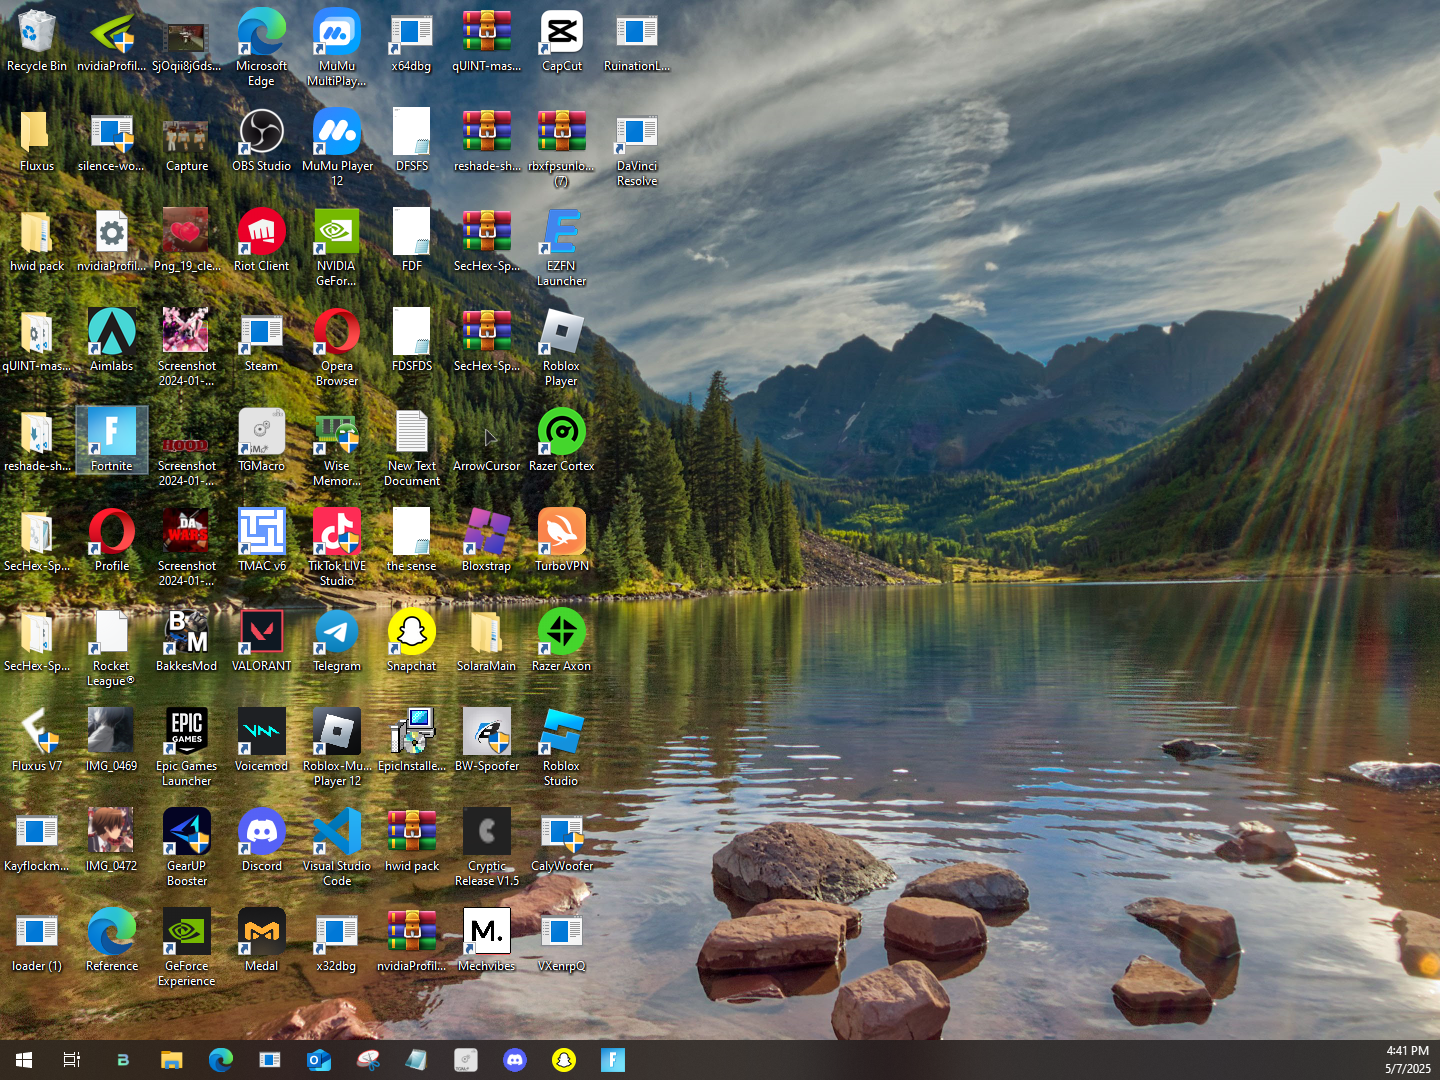Select the NVIDIA GeForce desktop icon
The height and width of the screenshot is (1080, 1440).
pyautogui.click(x=337, y=248)
